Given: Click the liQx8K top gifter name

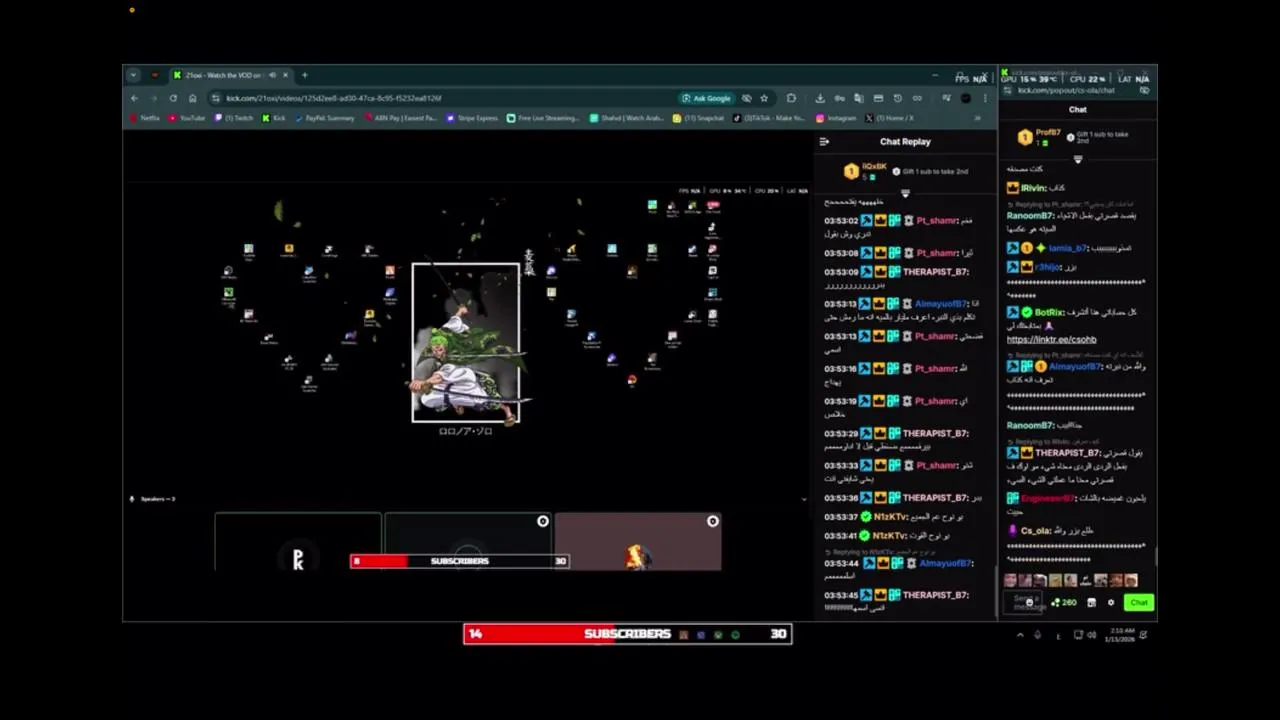Looking at the screenshot, I should [x=874, y=166].
